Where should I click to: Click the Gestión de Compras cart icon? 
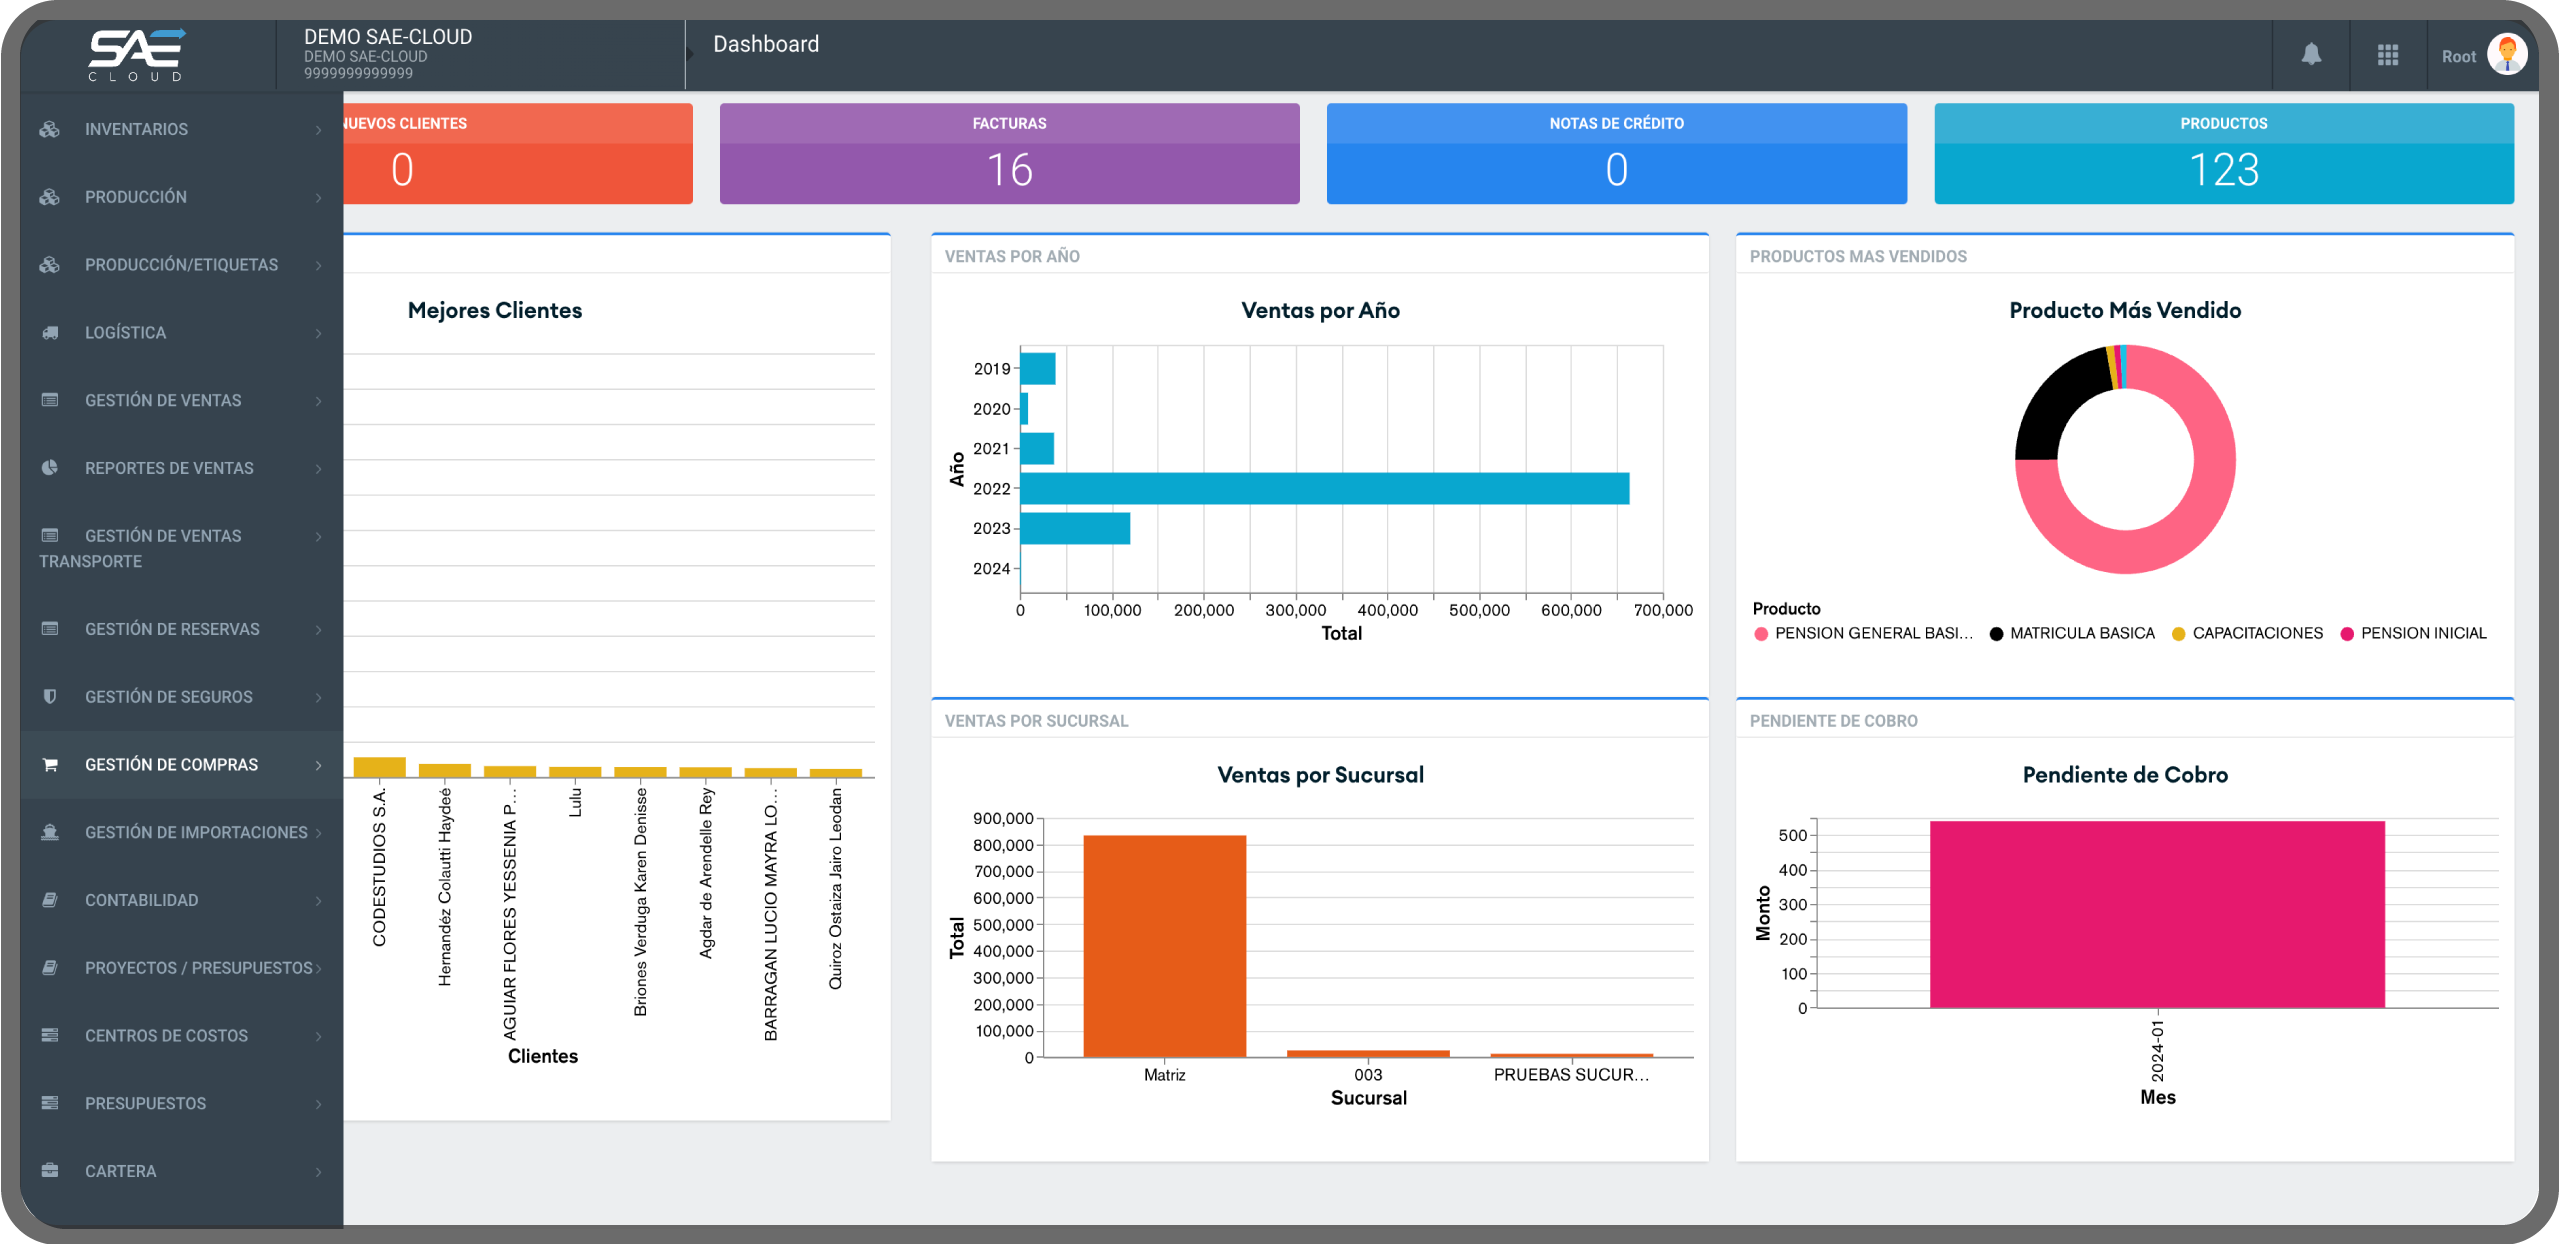[x=50, y=765]
